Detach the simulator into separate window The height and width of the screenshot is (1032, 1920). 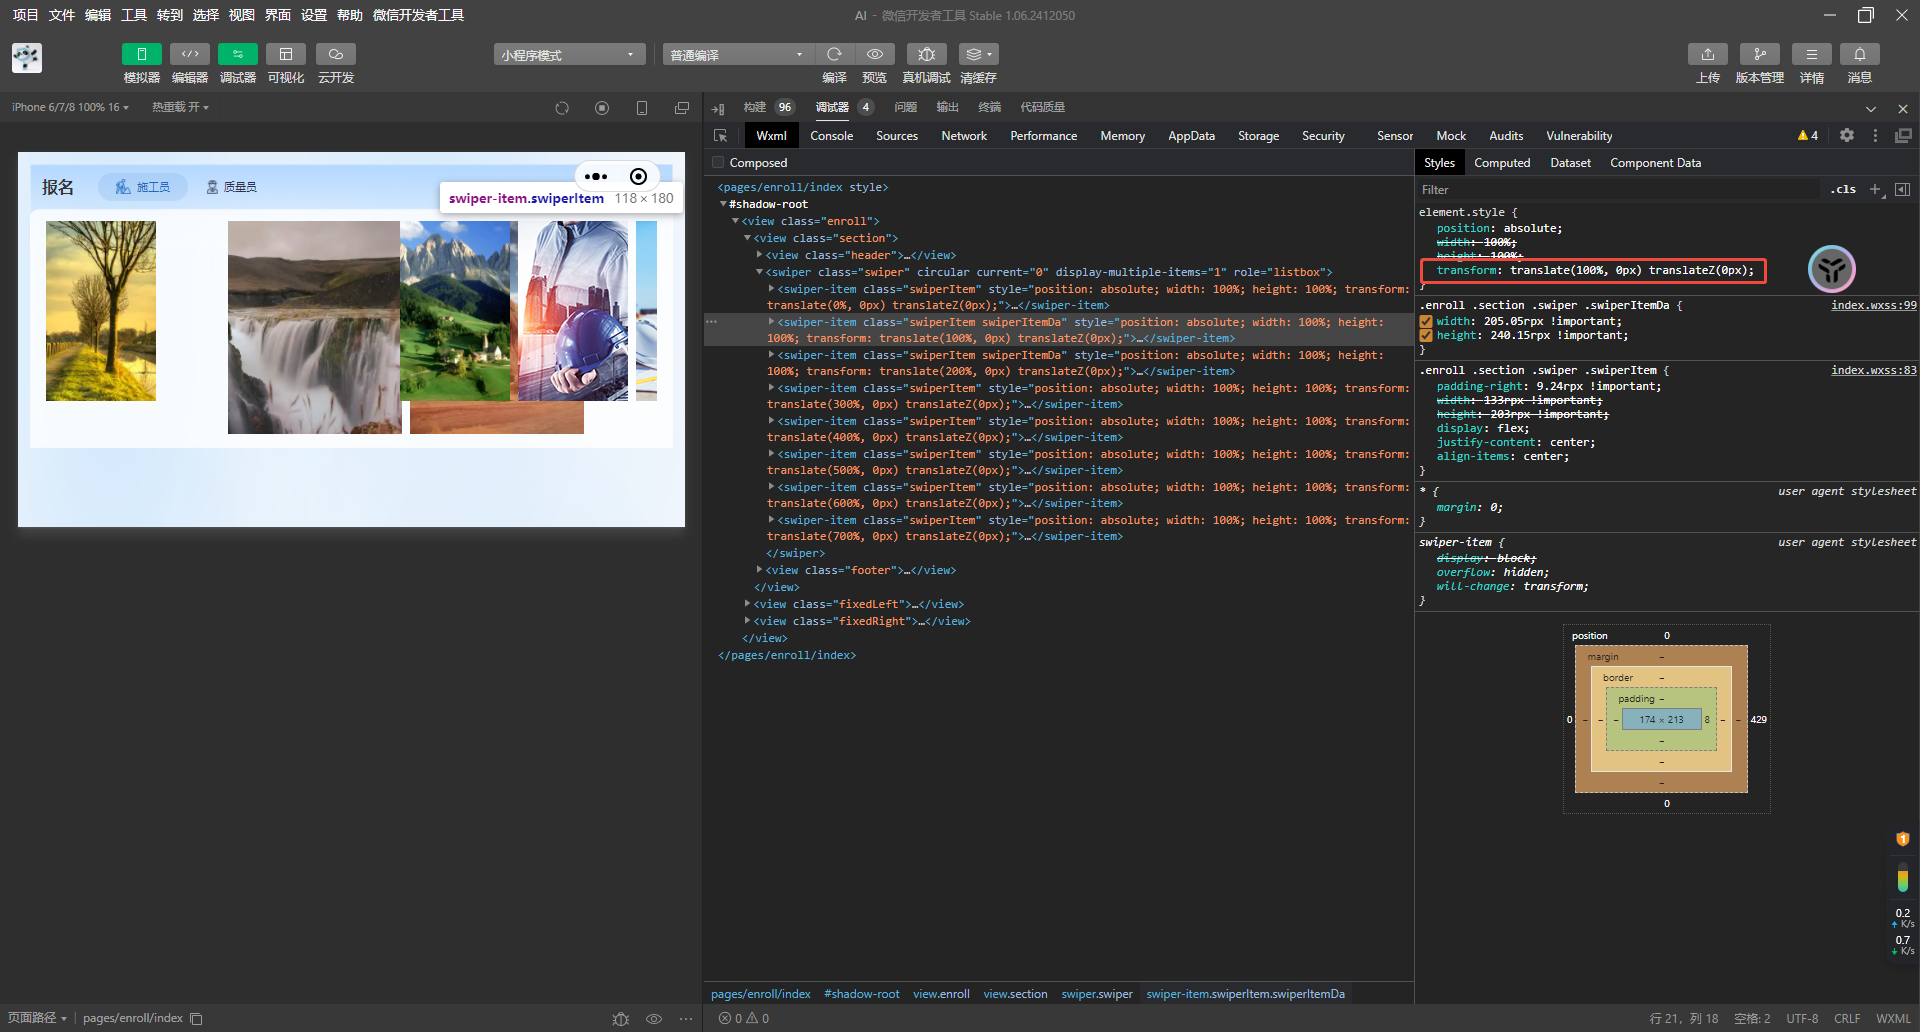[x=682, y=108]
